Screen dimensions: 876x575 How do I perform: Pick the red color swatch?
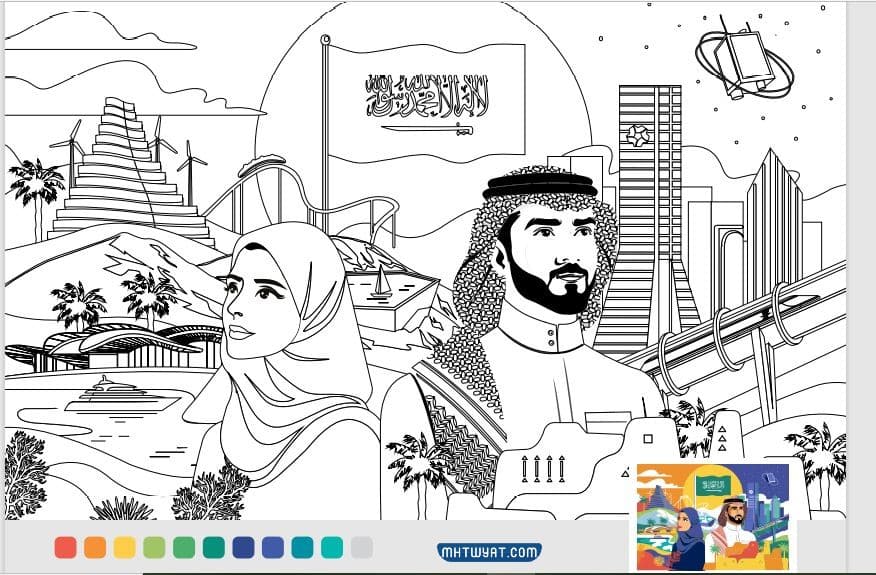pyautogui.click(x=65, y=548)
